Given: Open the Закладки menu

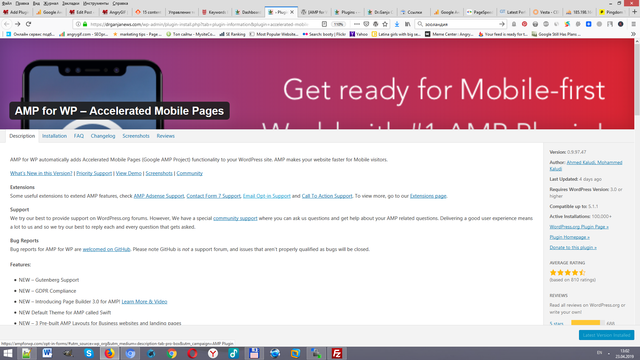Looking at the screenshot, I should [x=71, y=3].
